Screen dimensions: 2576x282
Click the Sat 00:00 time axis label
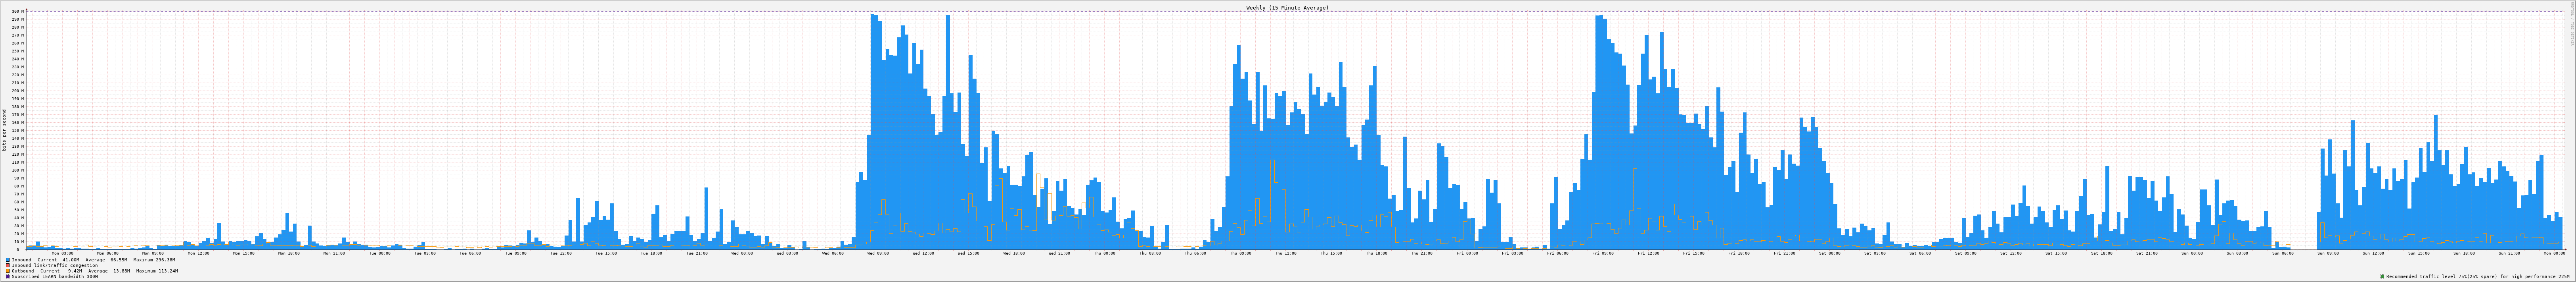click(x=1830, y=253)
